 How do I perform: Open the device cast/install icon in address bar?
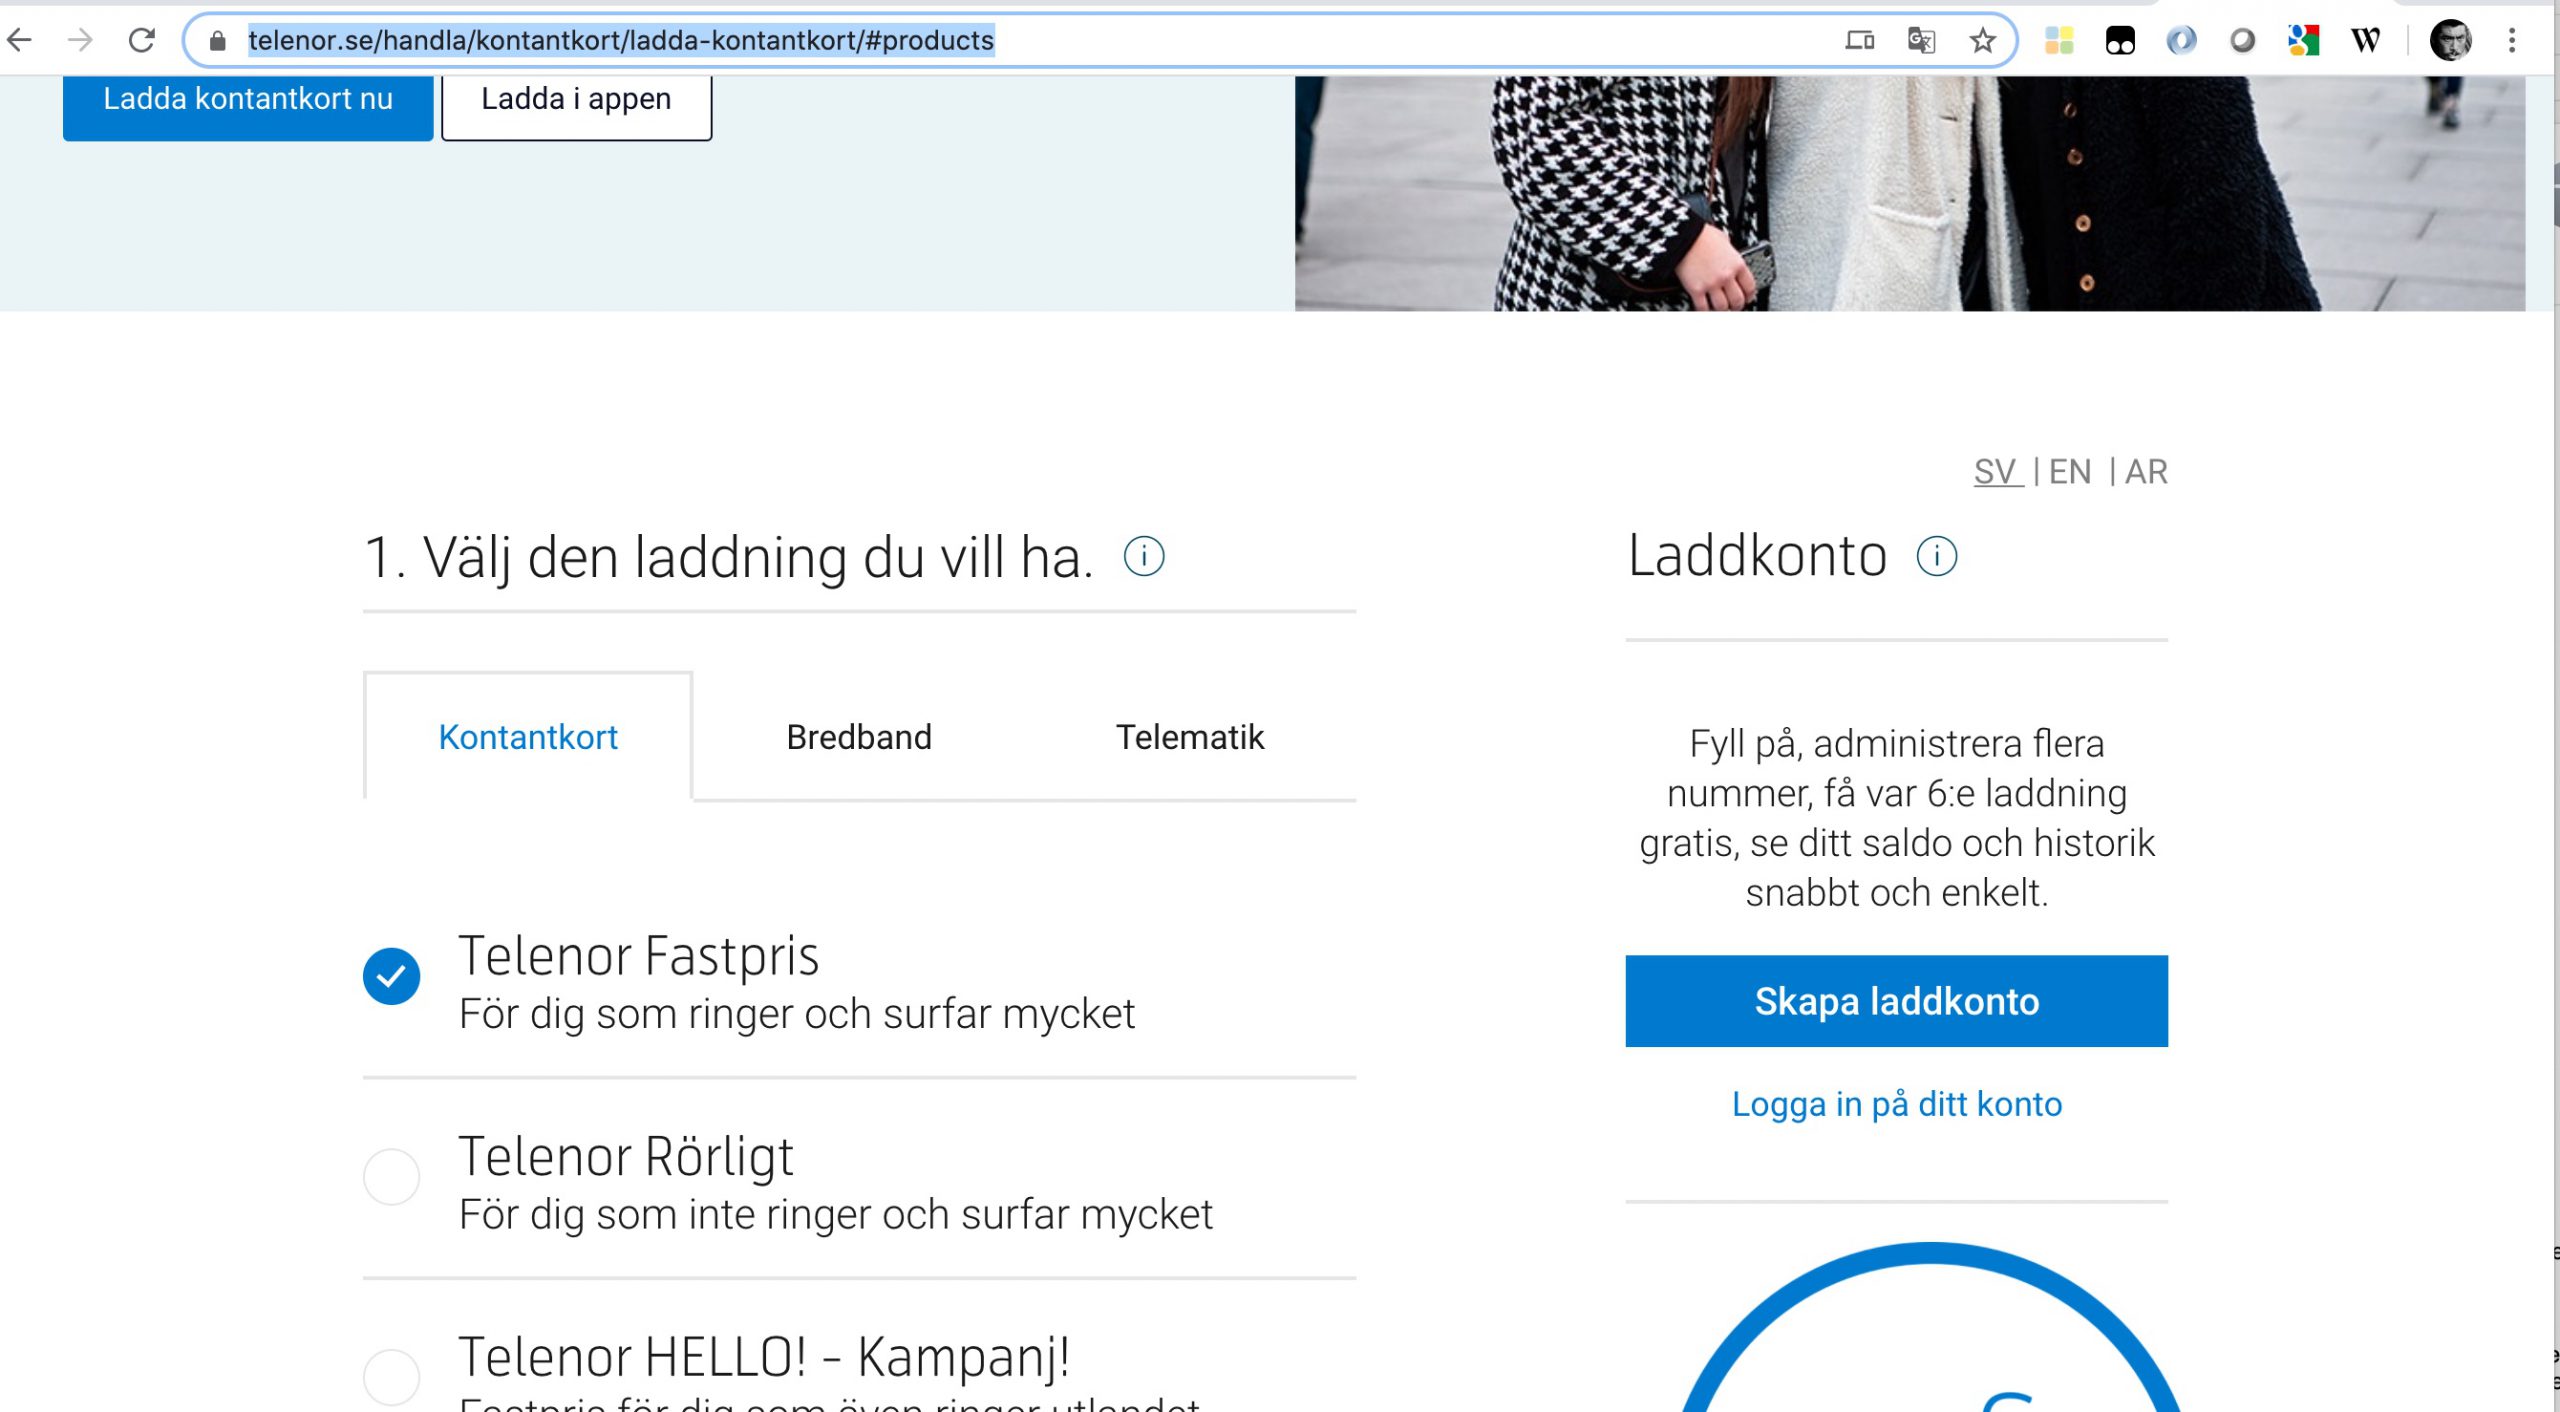click(1860, 41)
